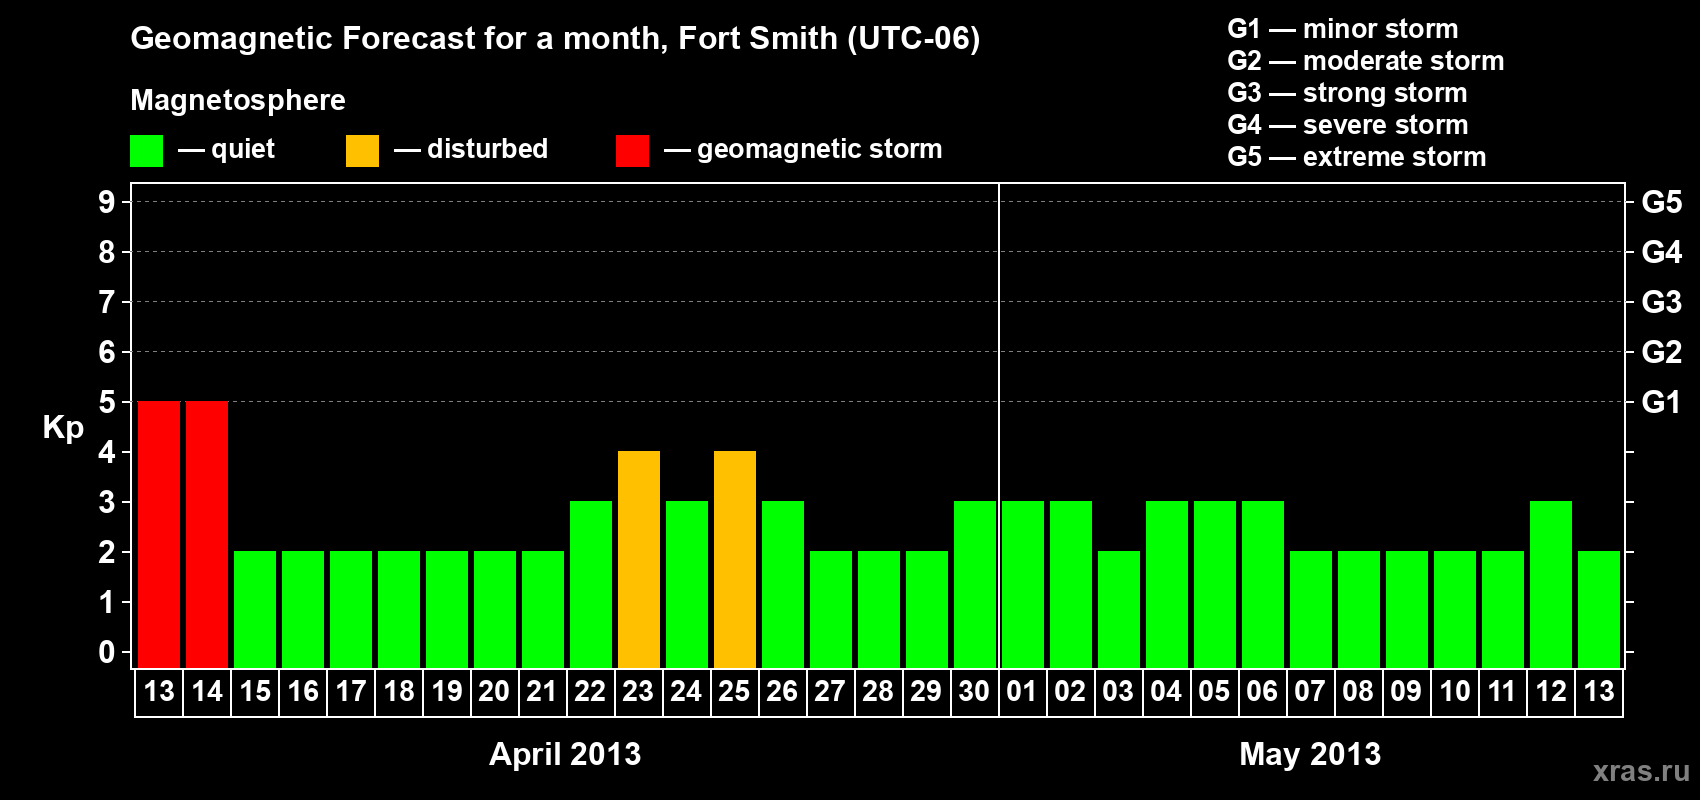Click the "Kp" axis label

[63, 428]
